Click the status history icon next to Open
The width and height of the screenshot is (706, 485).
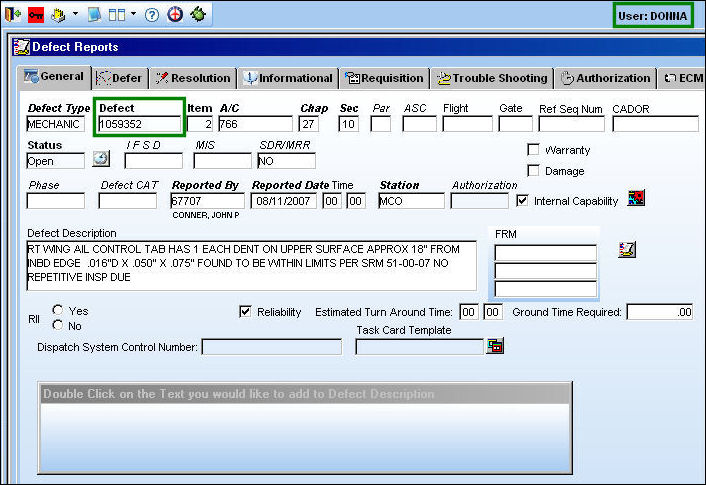101,159
